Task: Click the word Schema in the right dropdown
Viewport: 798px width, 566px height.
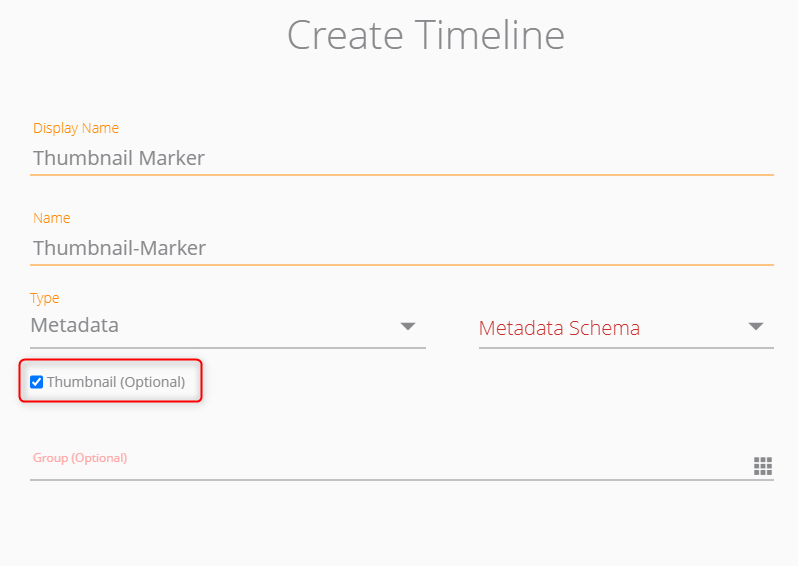Action: coord(605,328)
